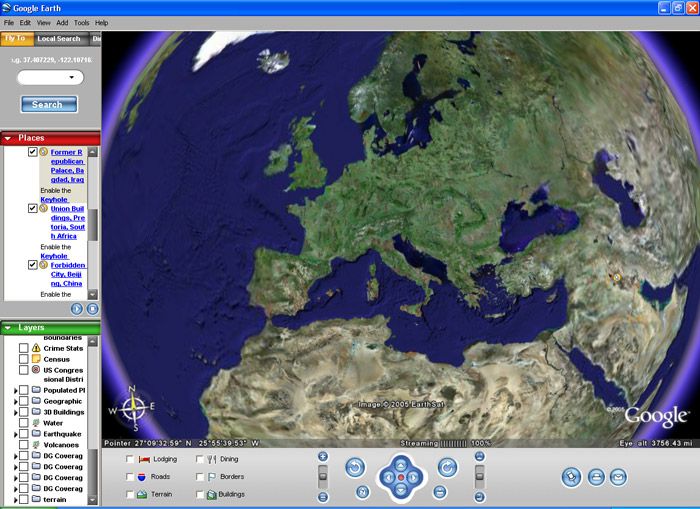
Task: Enable the Lodging checkbox
Action: (129, 459)
